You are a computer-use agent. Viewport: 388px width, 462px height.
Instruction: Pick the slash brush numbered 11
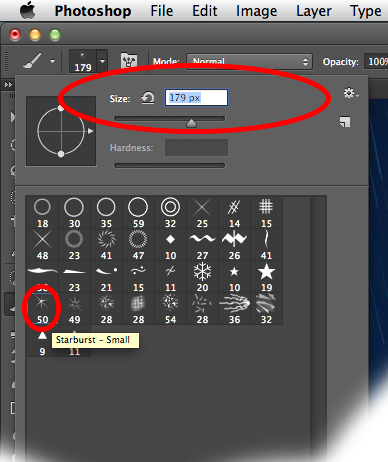170,277
